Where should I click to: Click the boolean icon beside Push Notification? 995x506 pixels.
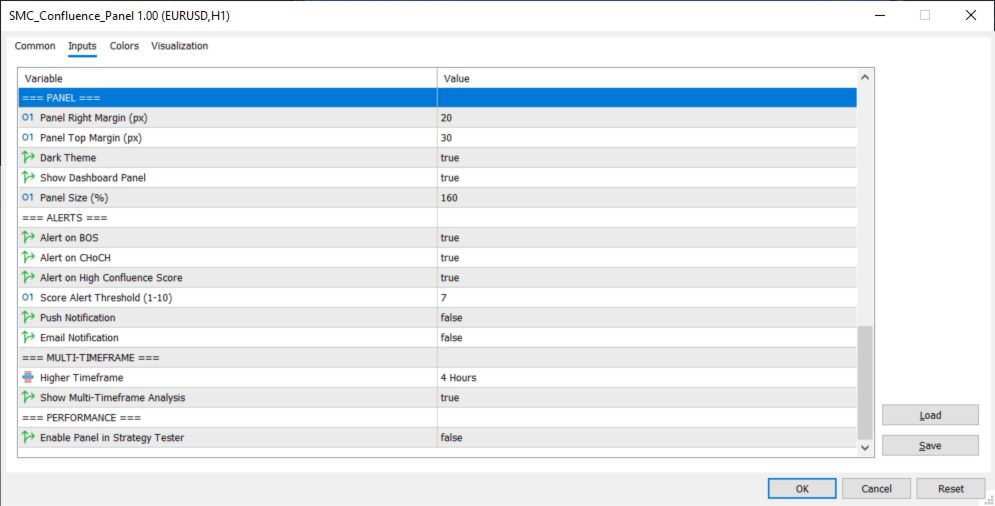point(28,317)
